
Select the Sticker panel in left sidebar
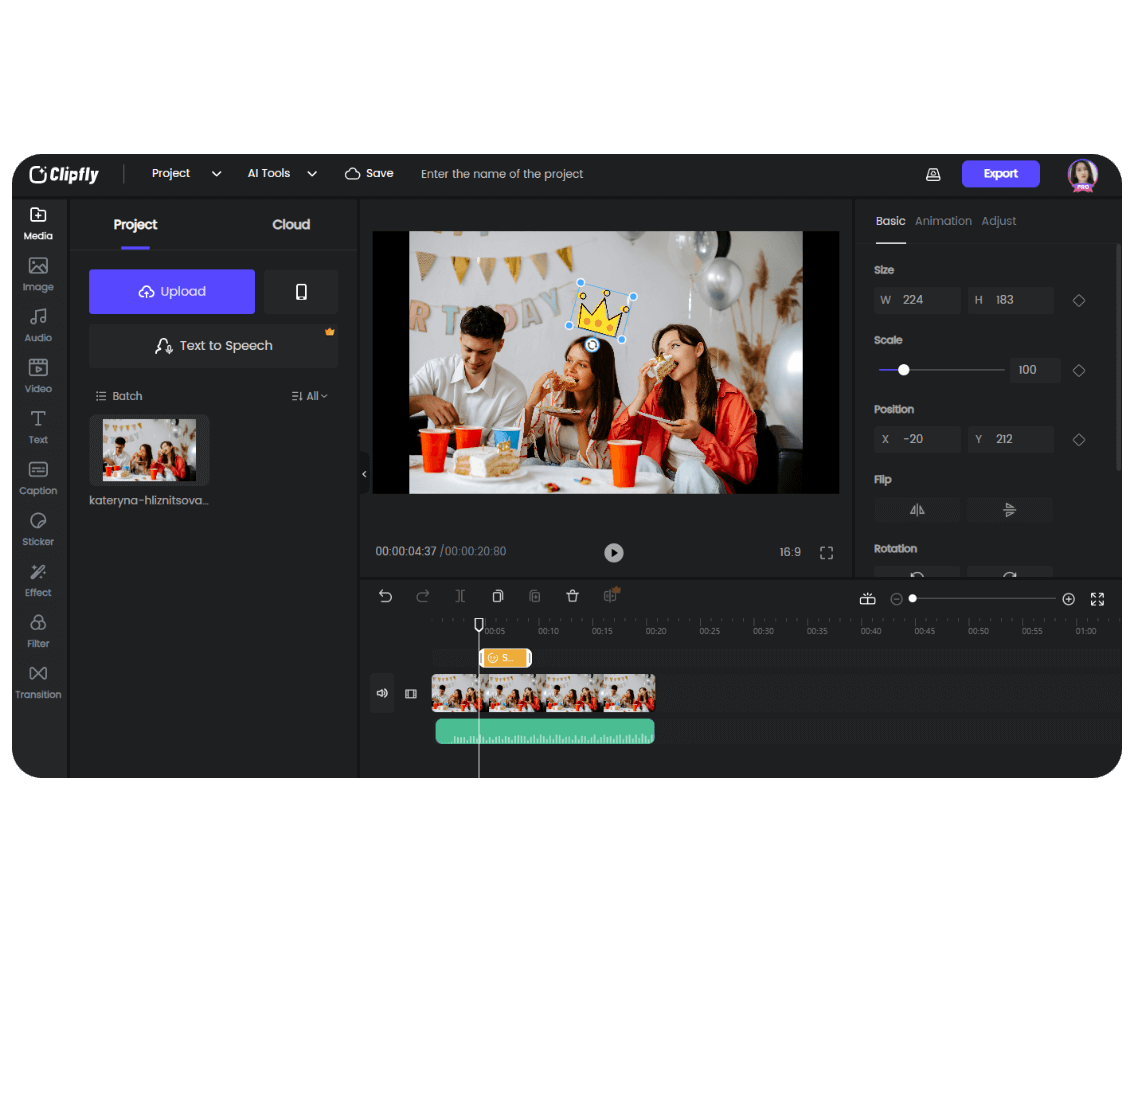click(x=37, y=530)
